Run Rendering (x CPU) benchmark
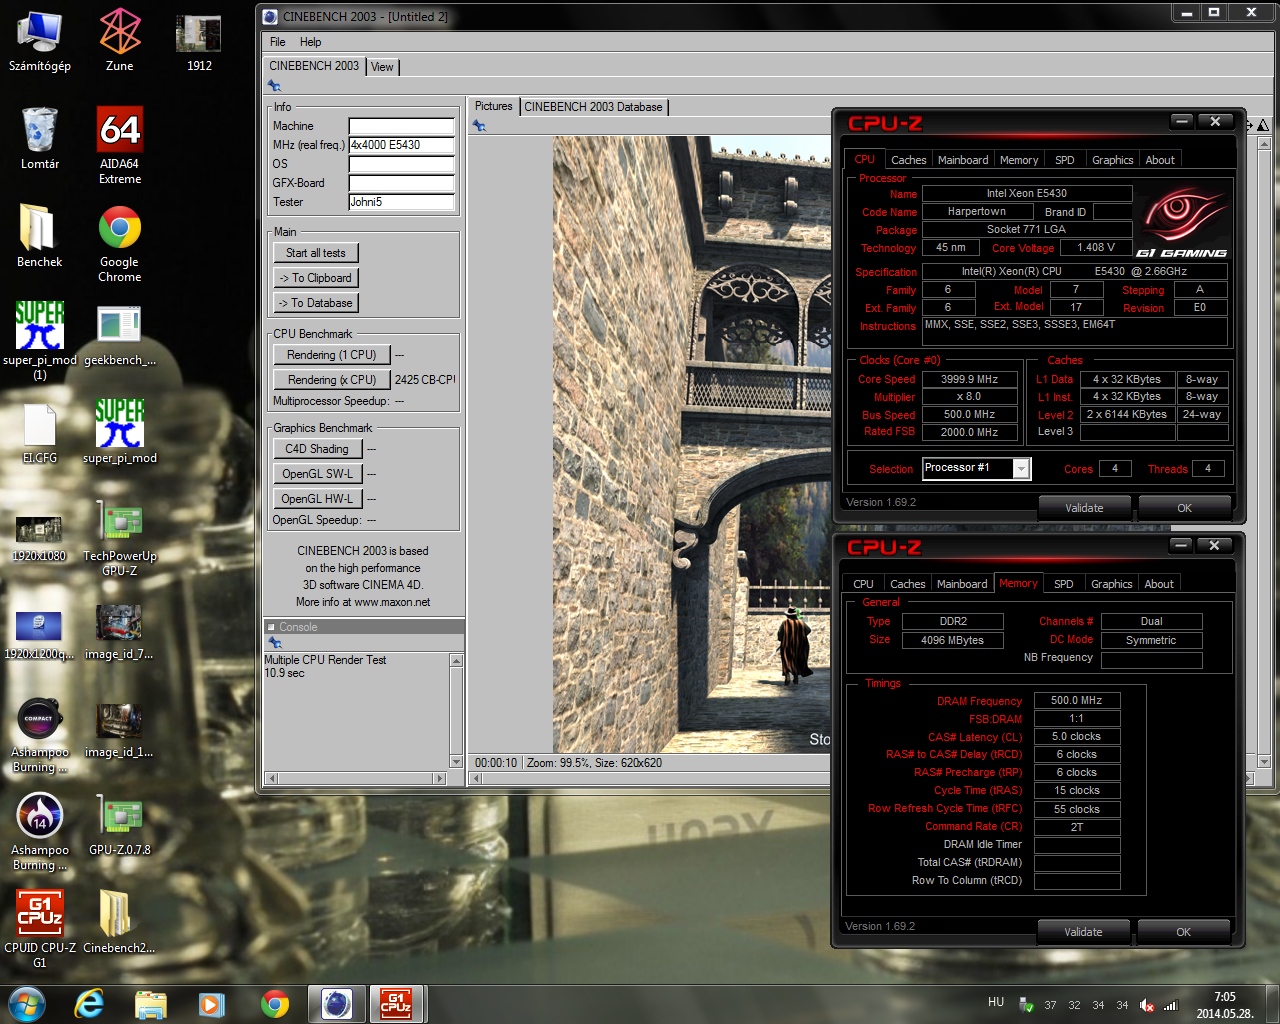The height and width of the screenshot is (1024, 1280). pyautogui.click(x=331, y=380)
